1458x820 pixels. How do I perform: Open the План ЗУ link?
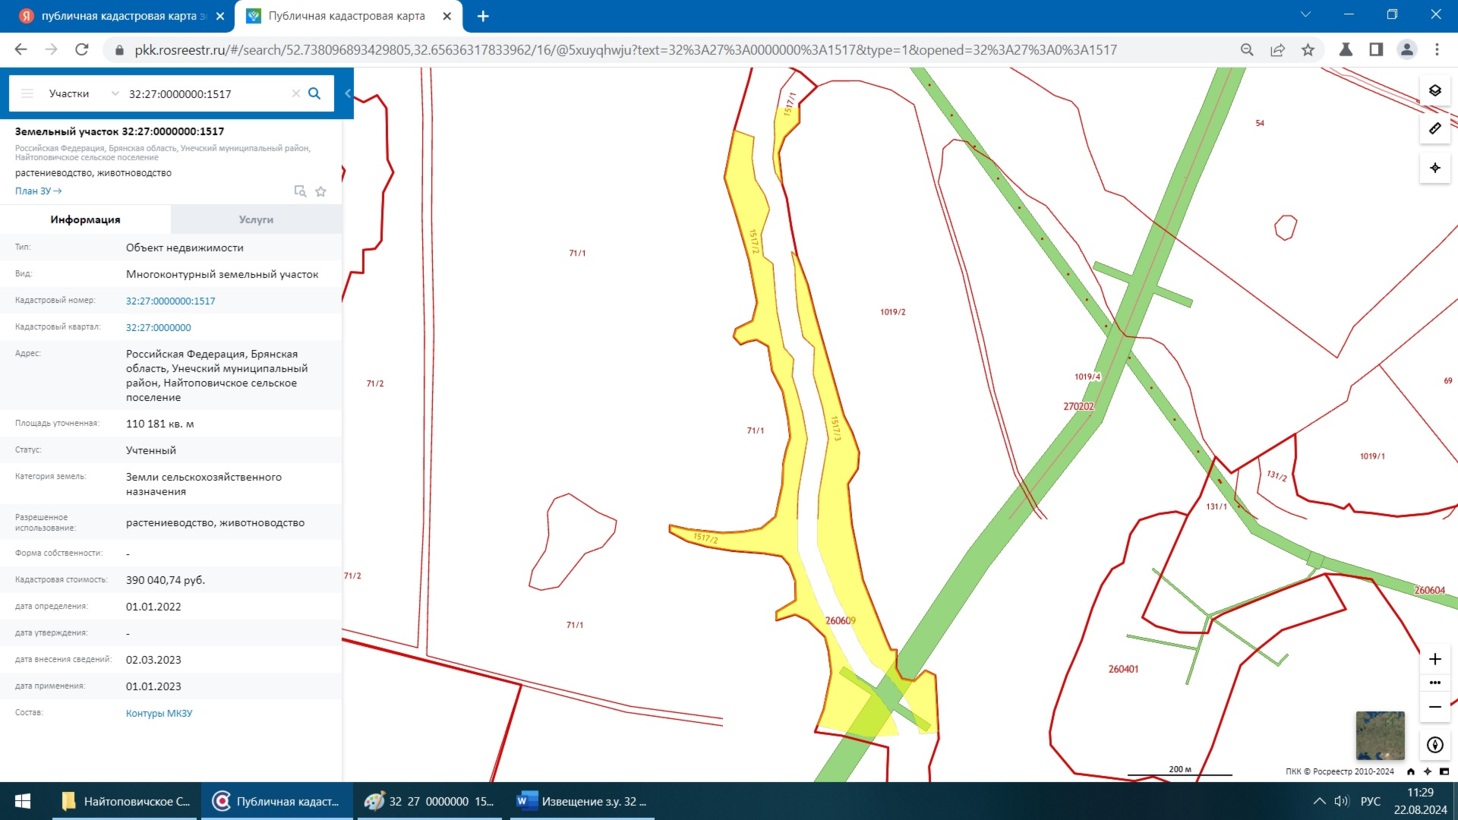point(38,191)
